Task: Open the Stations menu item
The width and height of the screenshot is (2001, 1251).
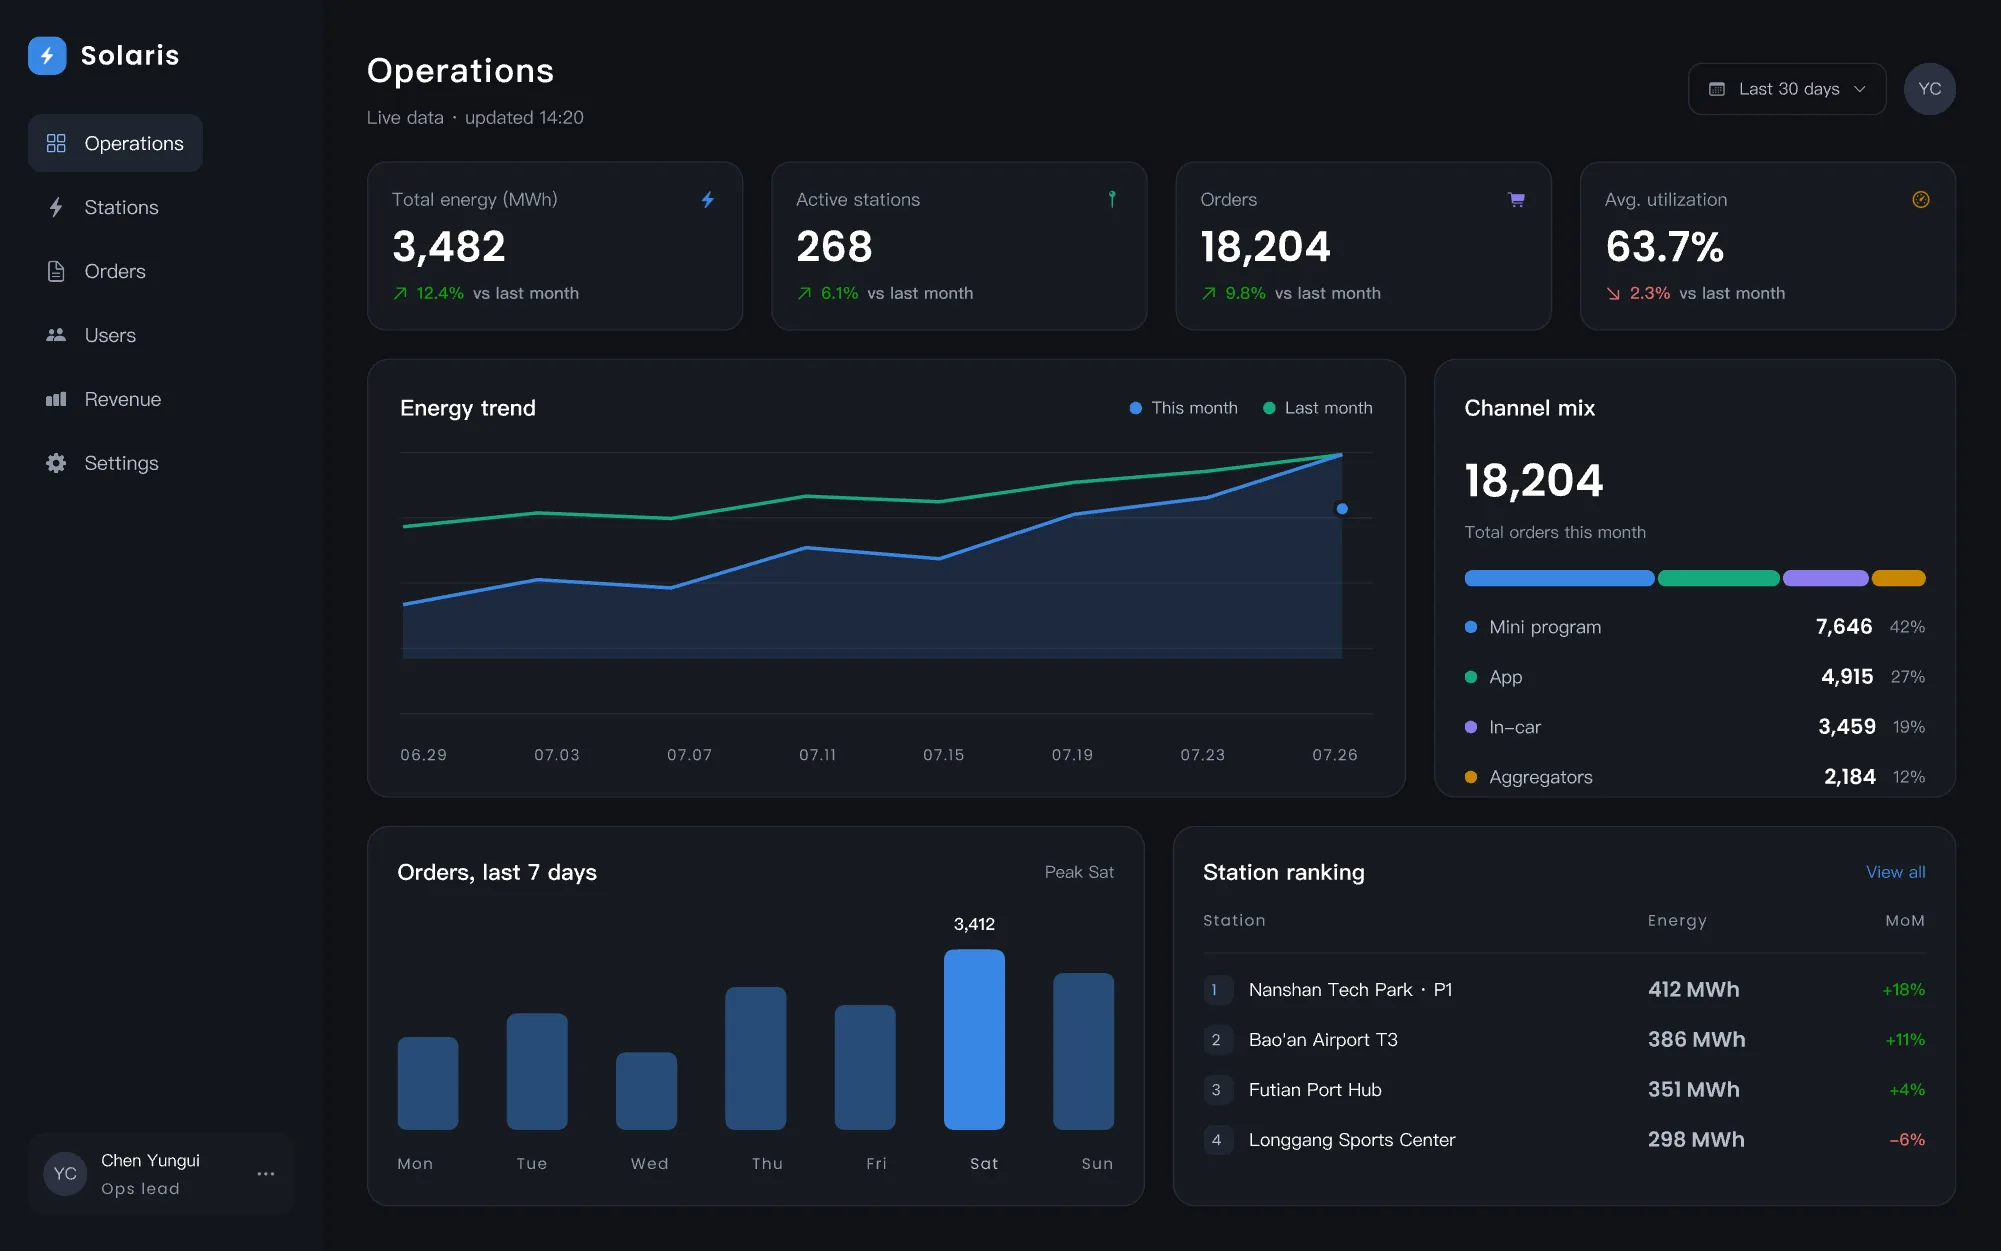Action: (115, 207)
